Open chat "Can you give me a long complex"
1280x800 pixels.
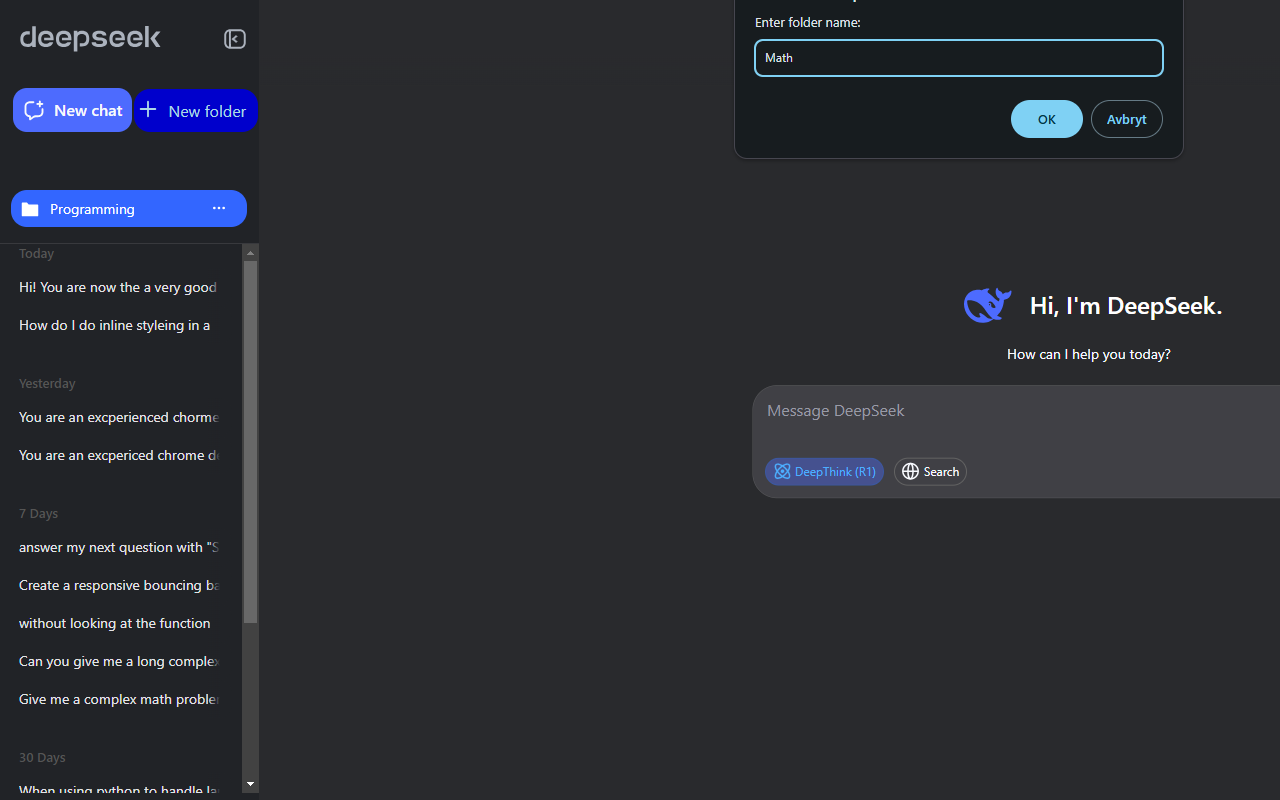tap(118, 661)
